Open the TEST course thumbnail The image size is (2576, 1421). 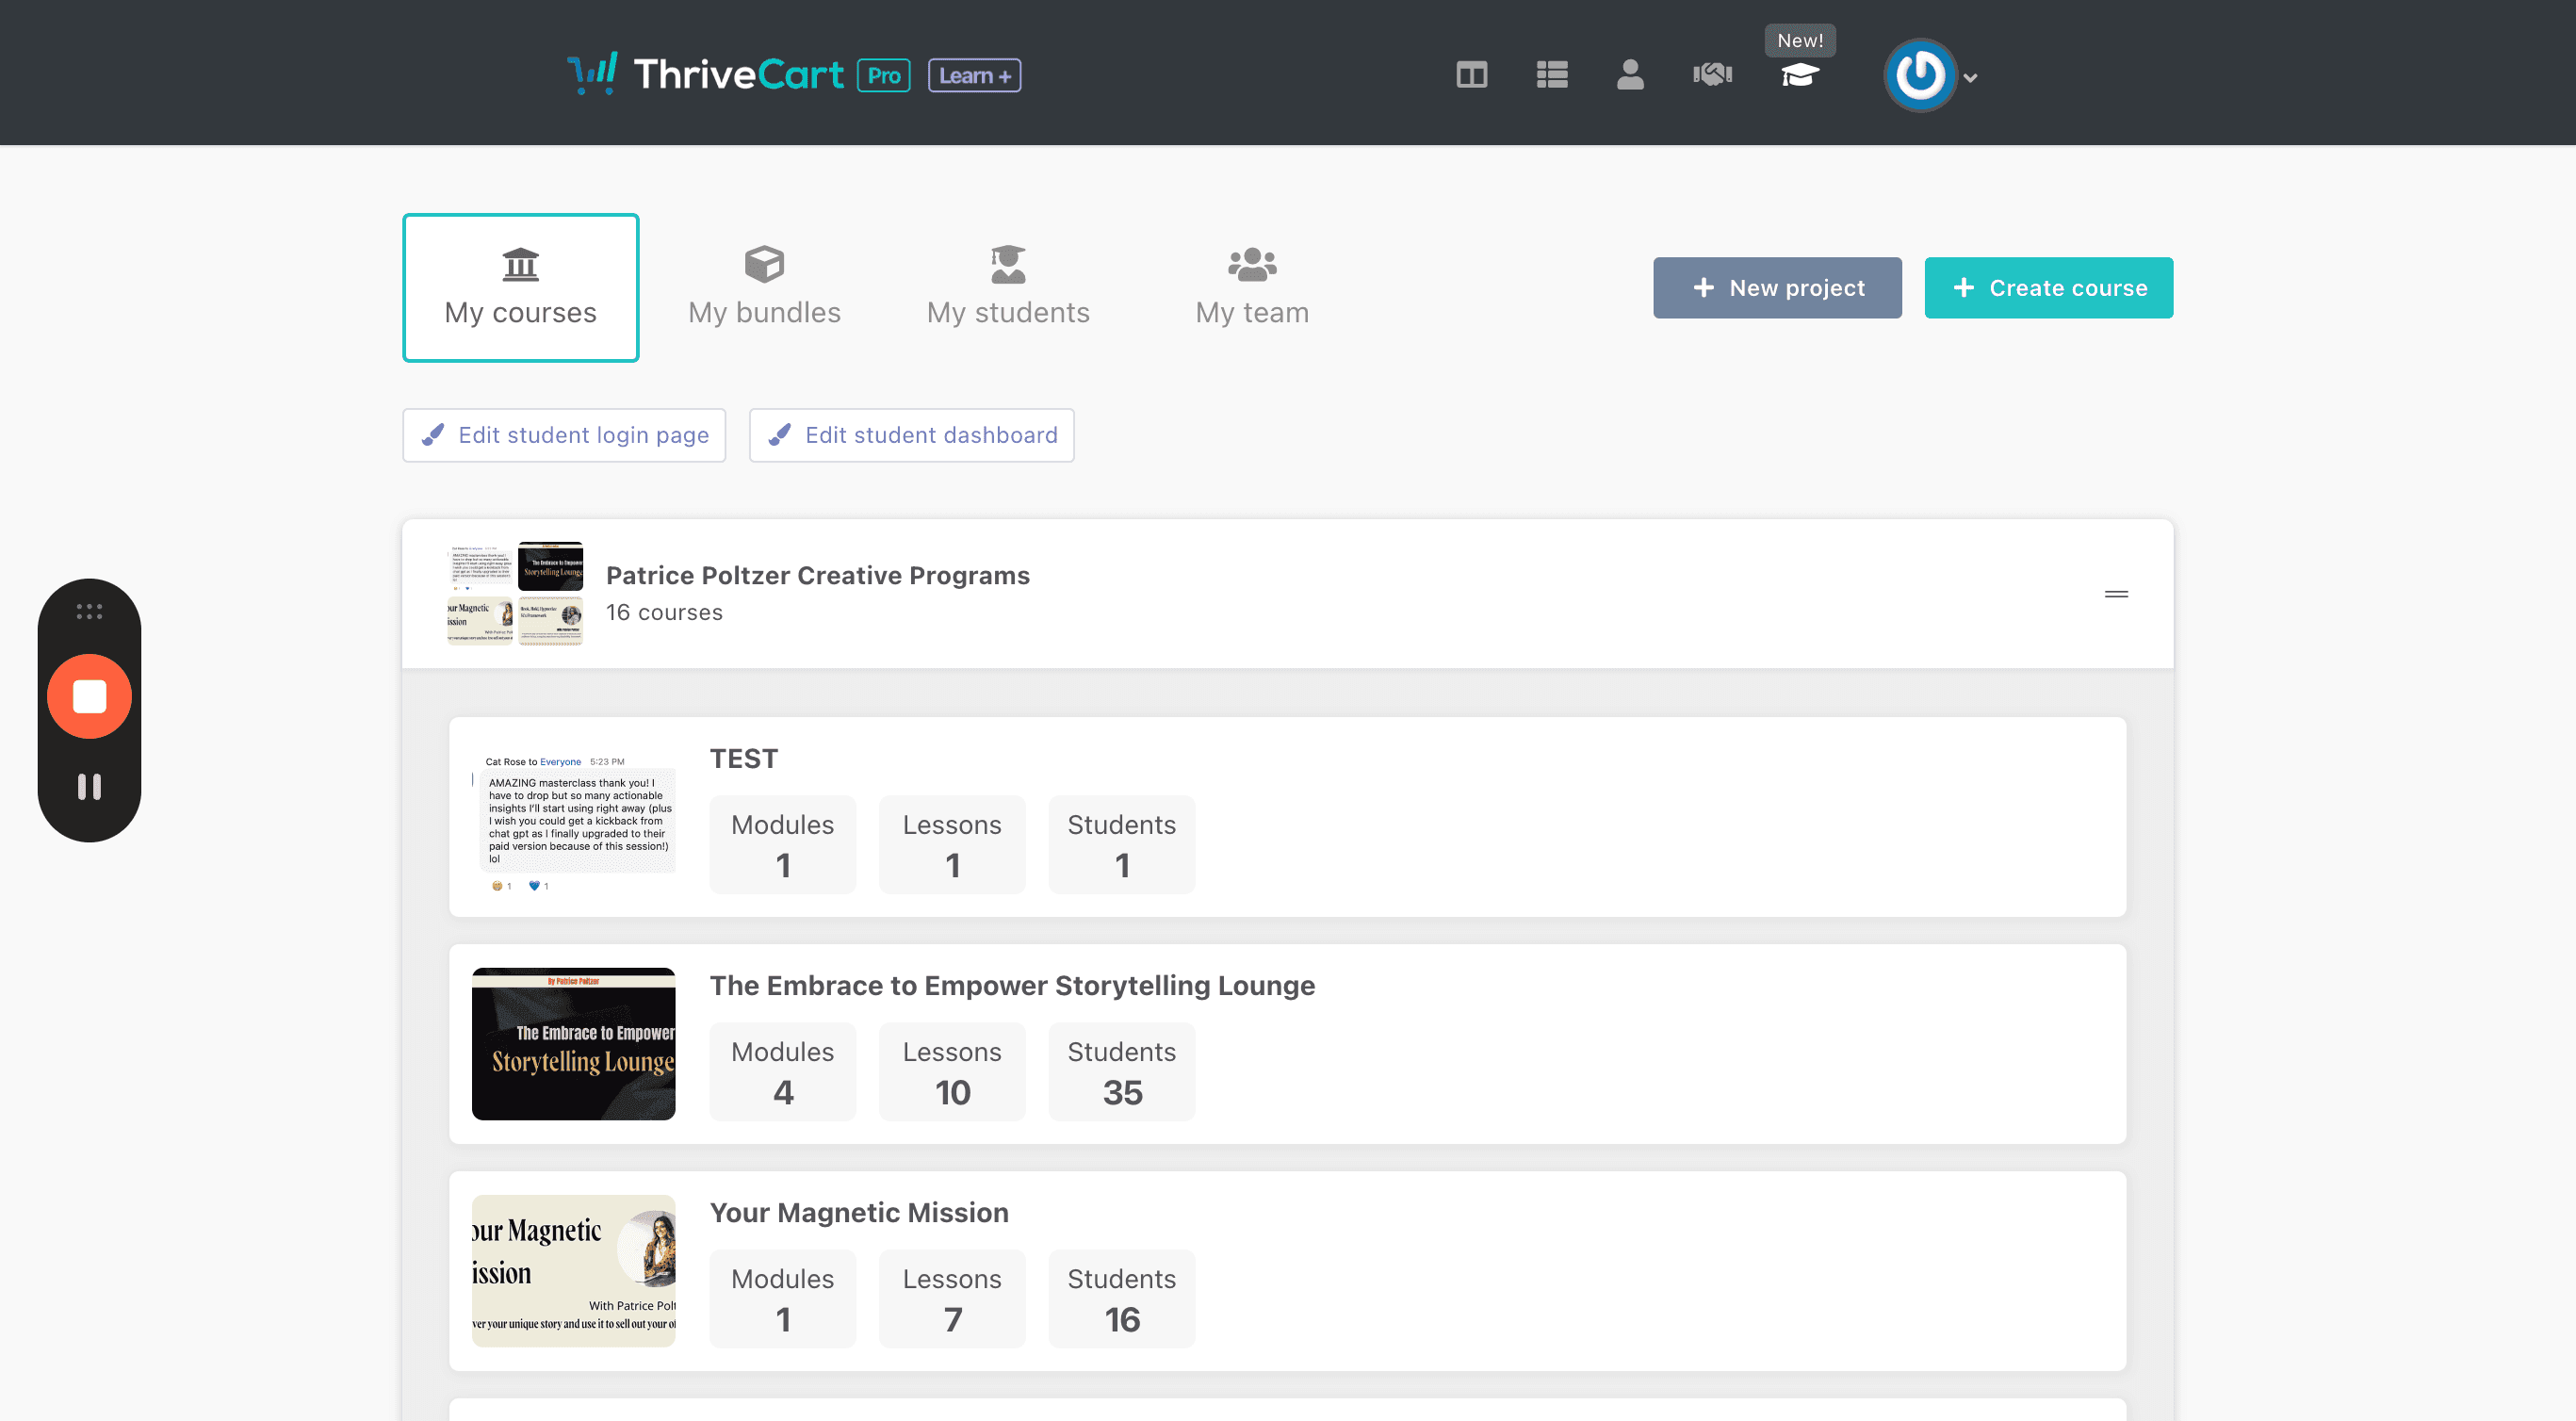click(x=573, y=818)
